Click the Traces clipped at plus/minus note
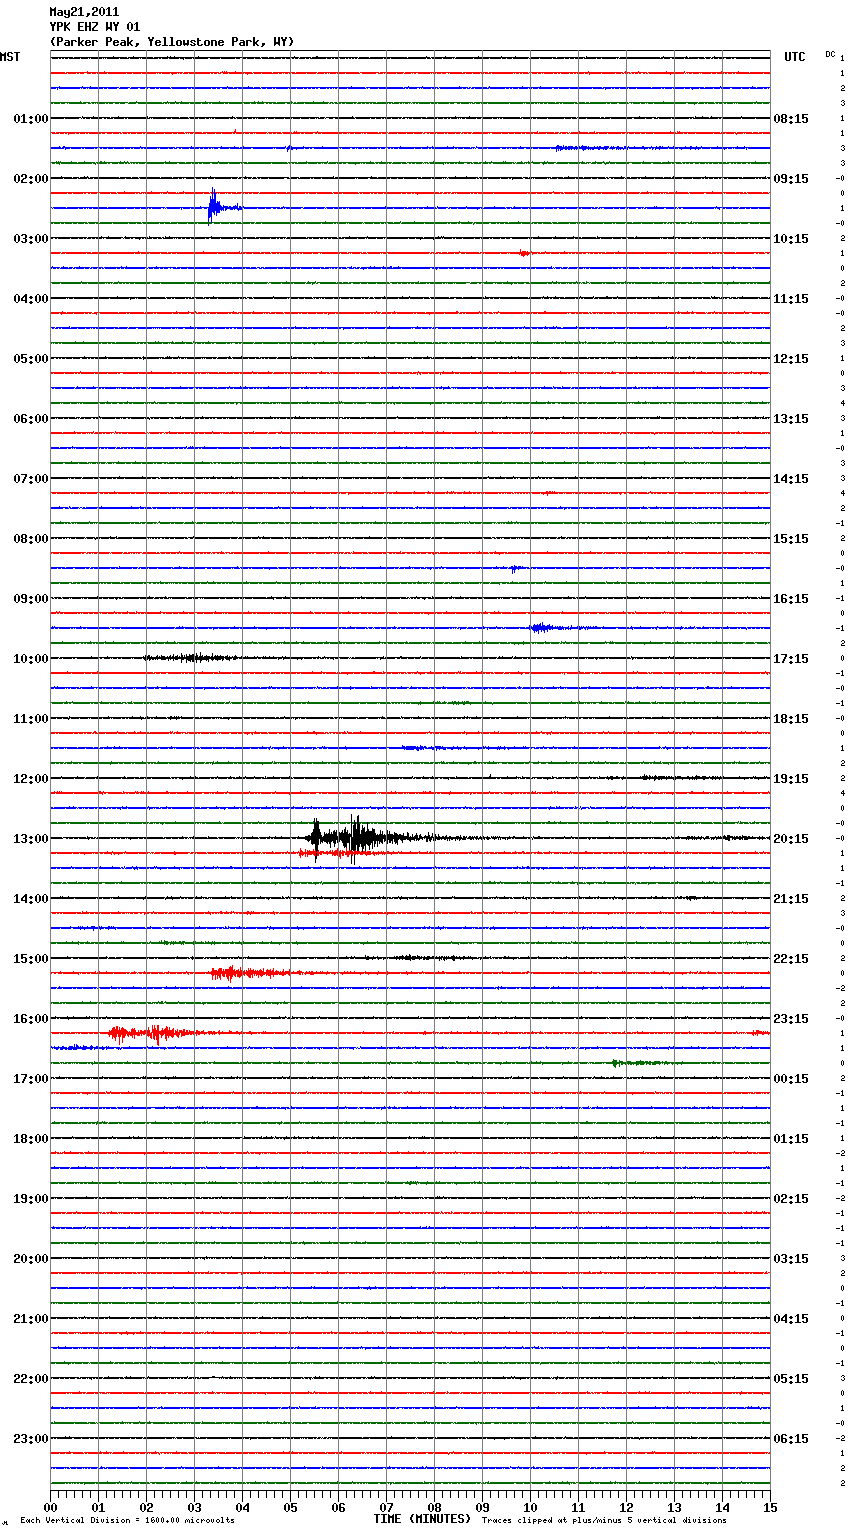850x1534 pixels. tap(604, 1521)
